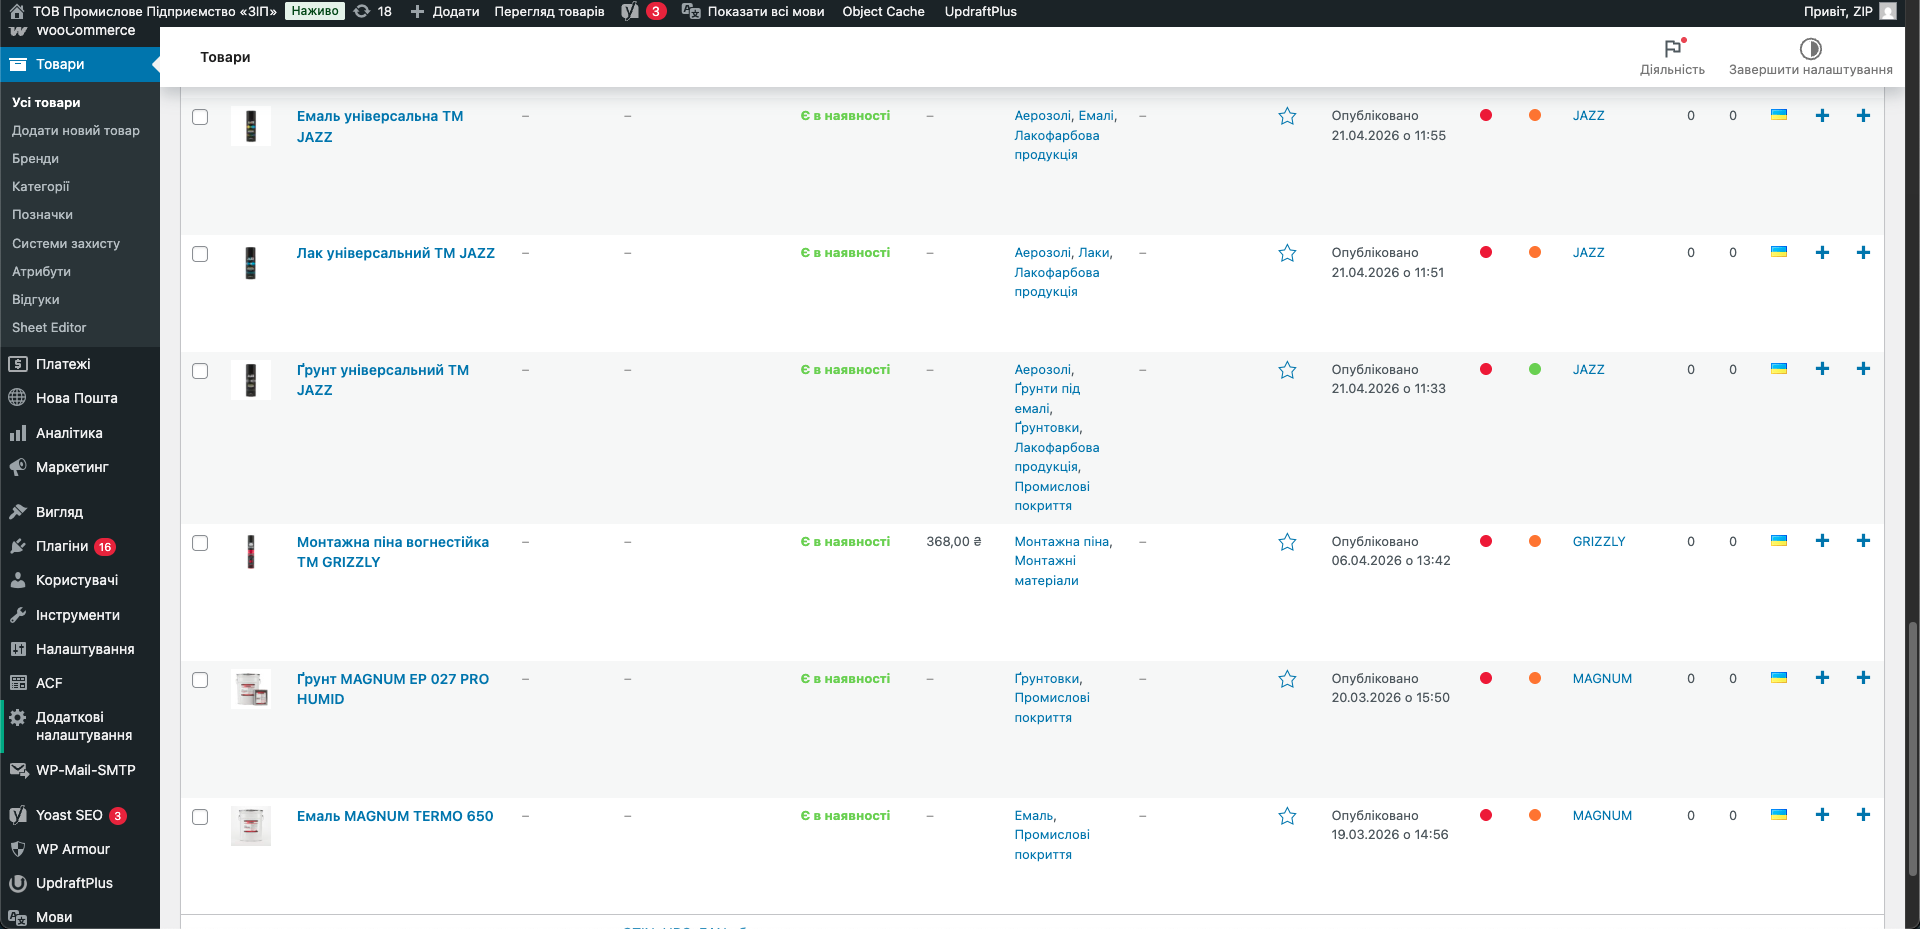Image resolution: width=1920 pixels, height=929 pixels.
Task: Toggle featured star for Ґрунт MAGNUM EP 027
Action: [x=1287, y=680]
